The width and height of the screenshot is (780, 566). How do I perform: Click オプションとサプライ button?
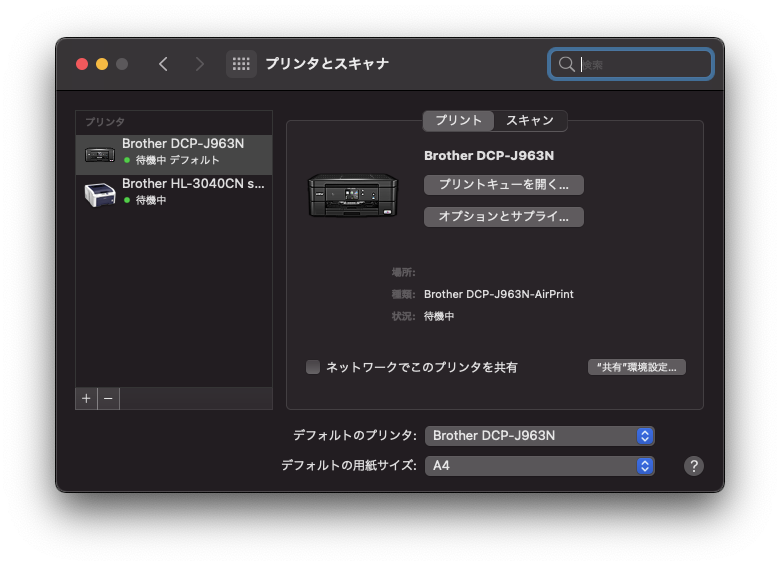503,217
